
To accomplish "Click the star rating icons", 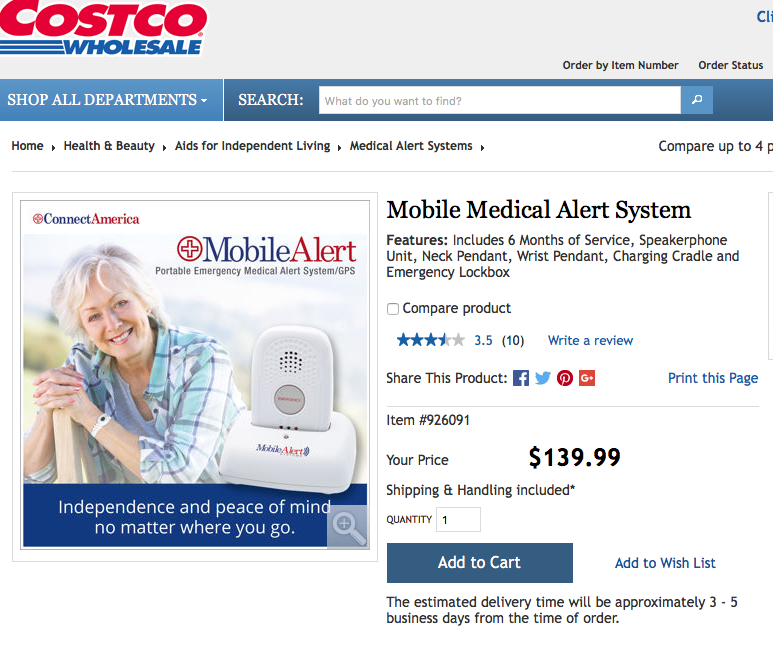I will [430, 340].
